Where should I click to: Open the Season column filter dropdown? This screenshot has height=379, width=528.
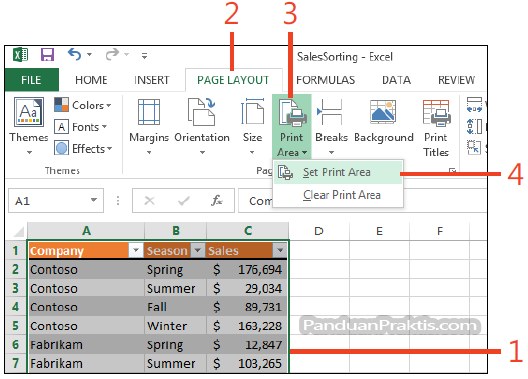[198, 250]
